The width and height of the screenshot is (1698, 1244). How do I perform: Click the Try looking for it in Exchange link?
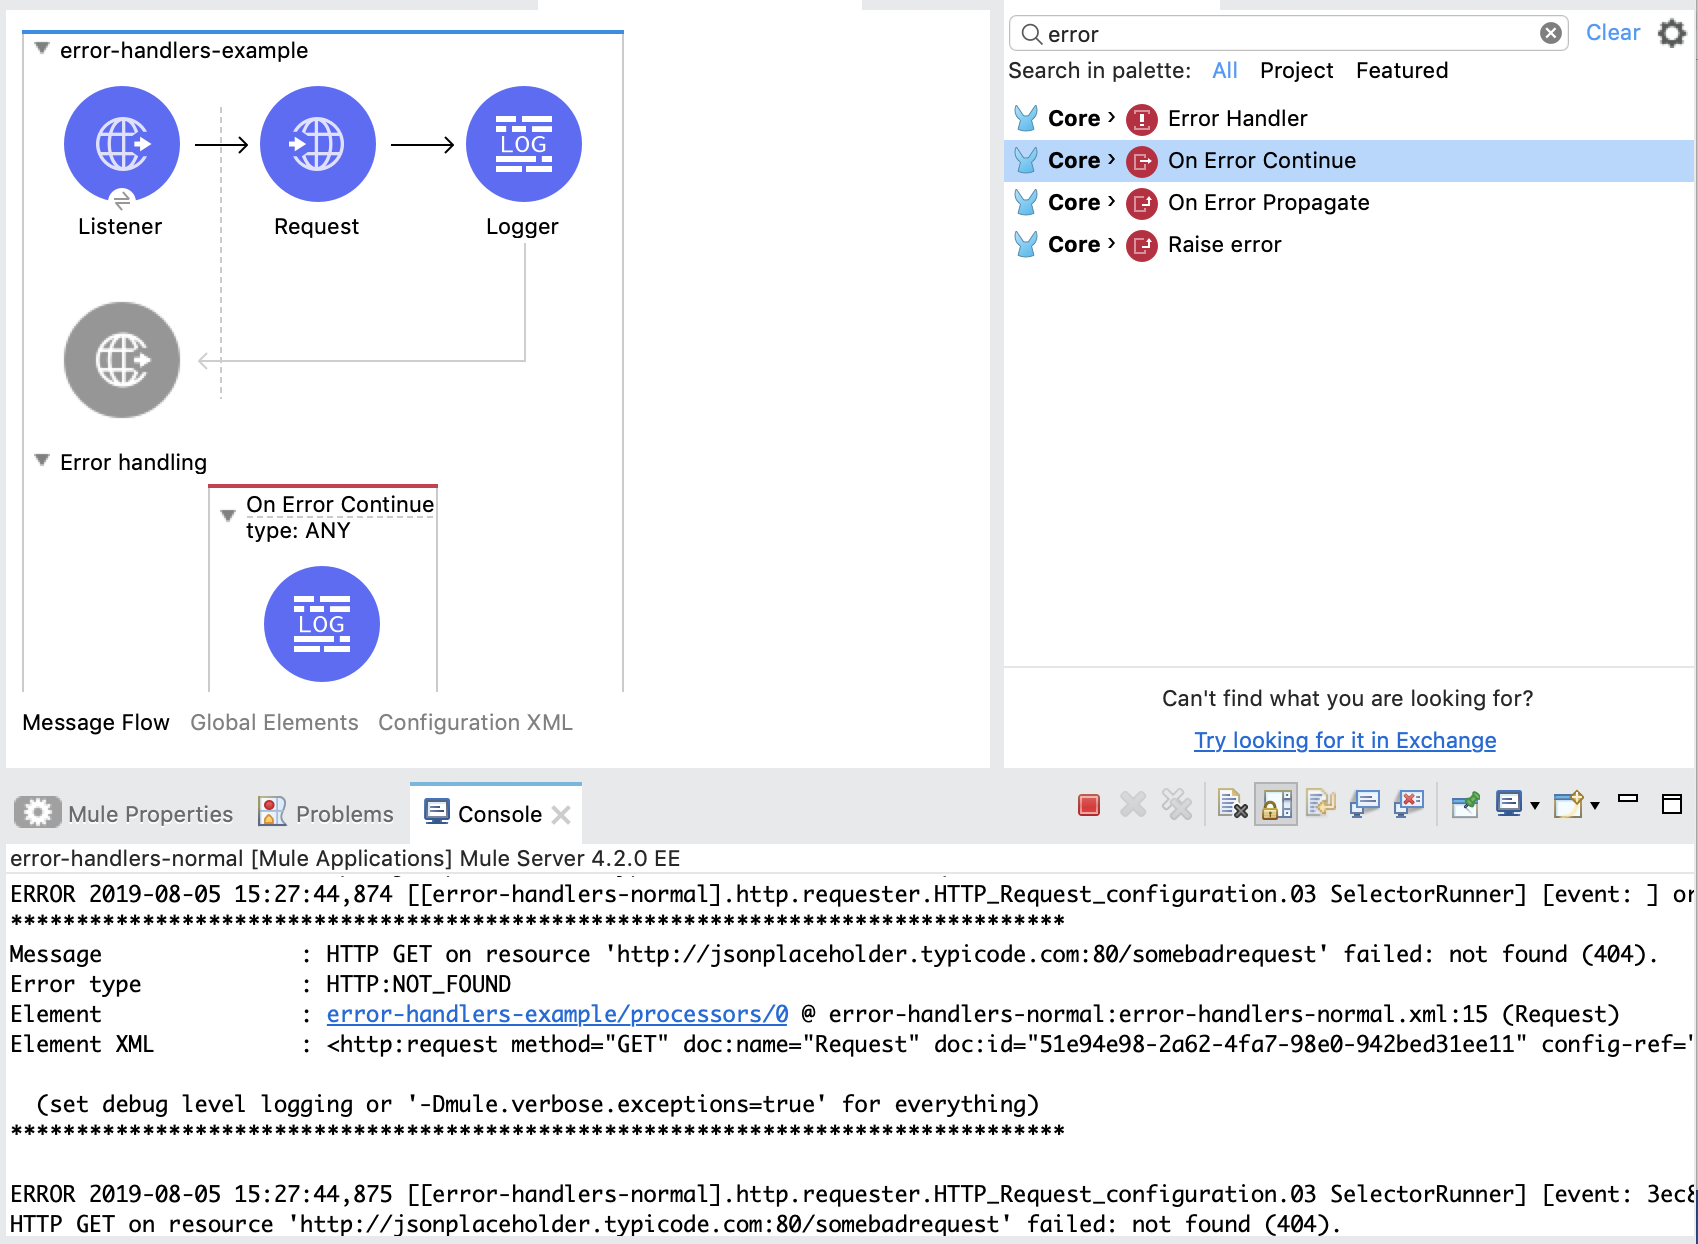[x=1344, y=741]
